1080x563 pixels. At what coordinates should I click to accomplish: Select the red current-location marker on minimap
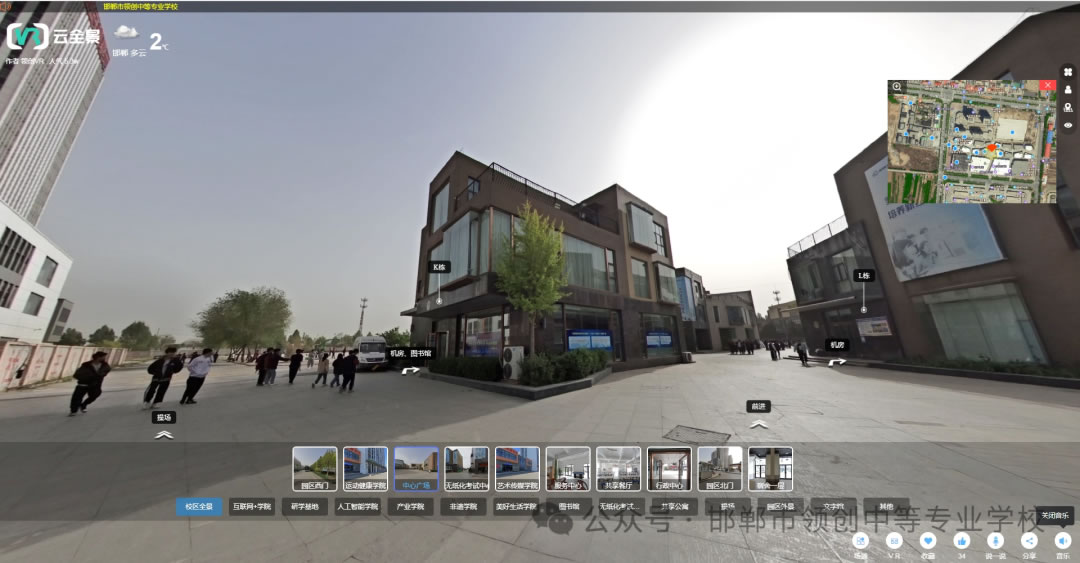[x=991, y=147]
